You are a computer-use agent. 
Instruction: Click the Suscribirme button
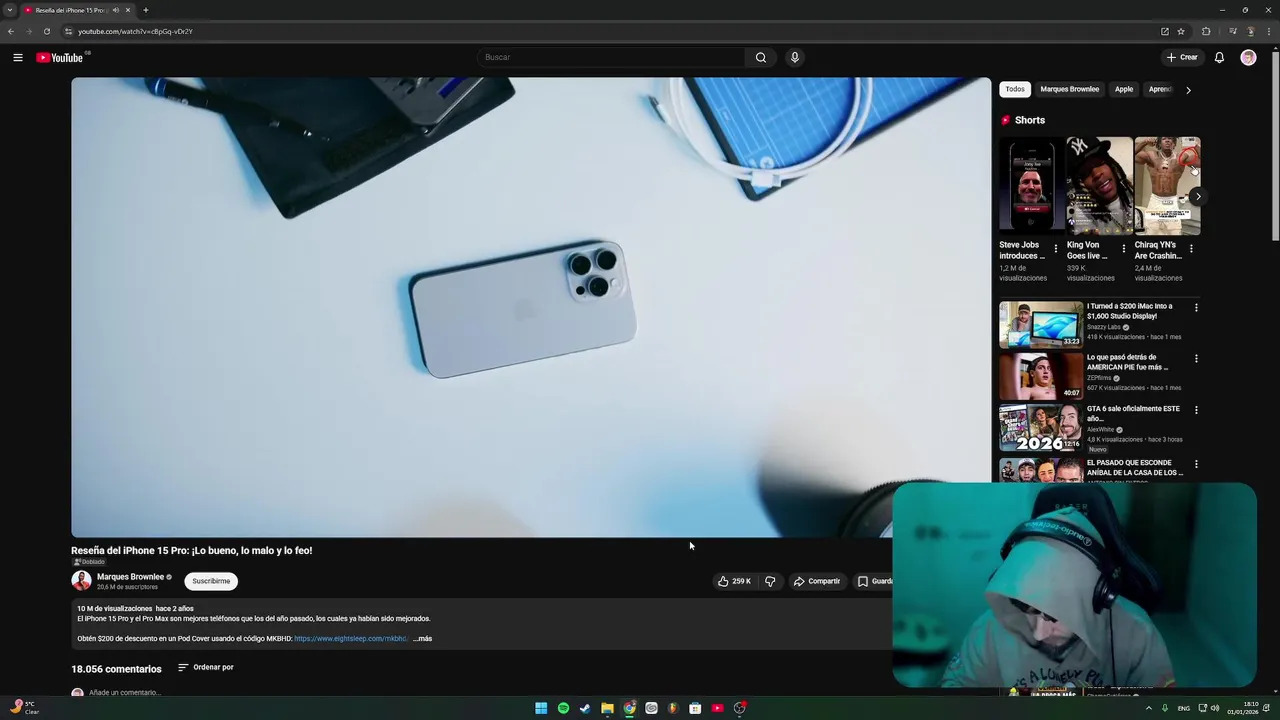(211, 581)
